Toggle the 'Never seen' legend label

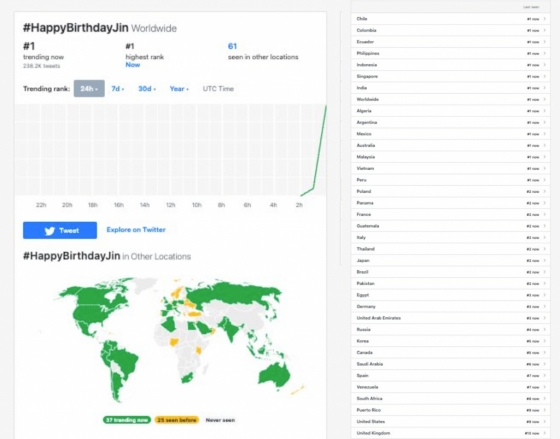click(220, 420)
